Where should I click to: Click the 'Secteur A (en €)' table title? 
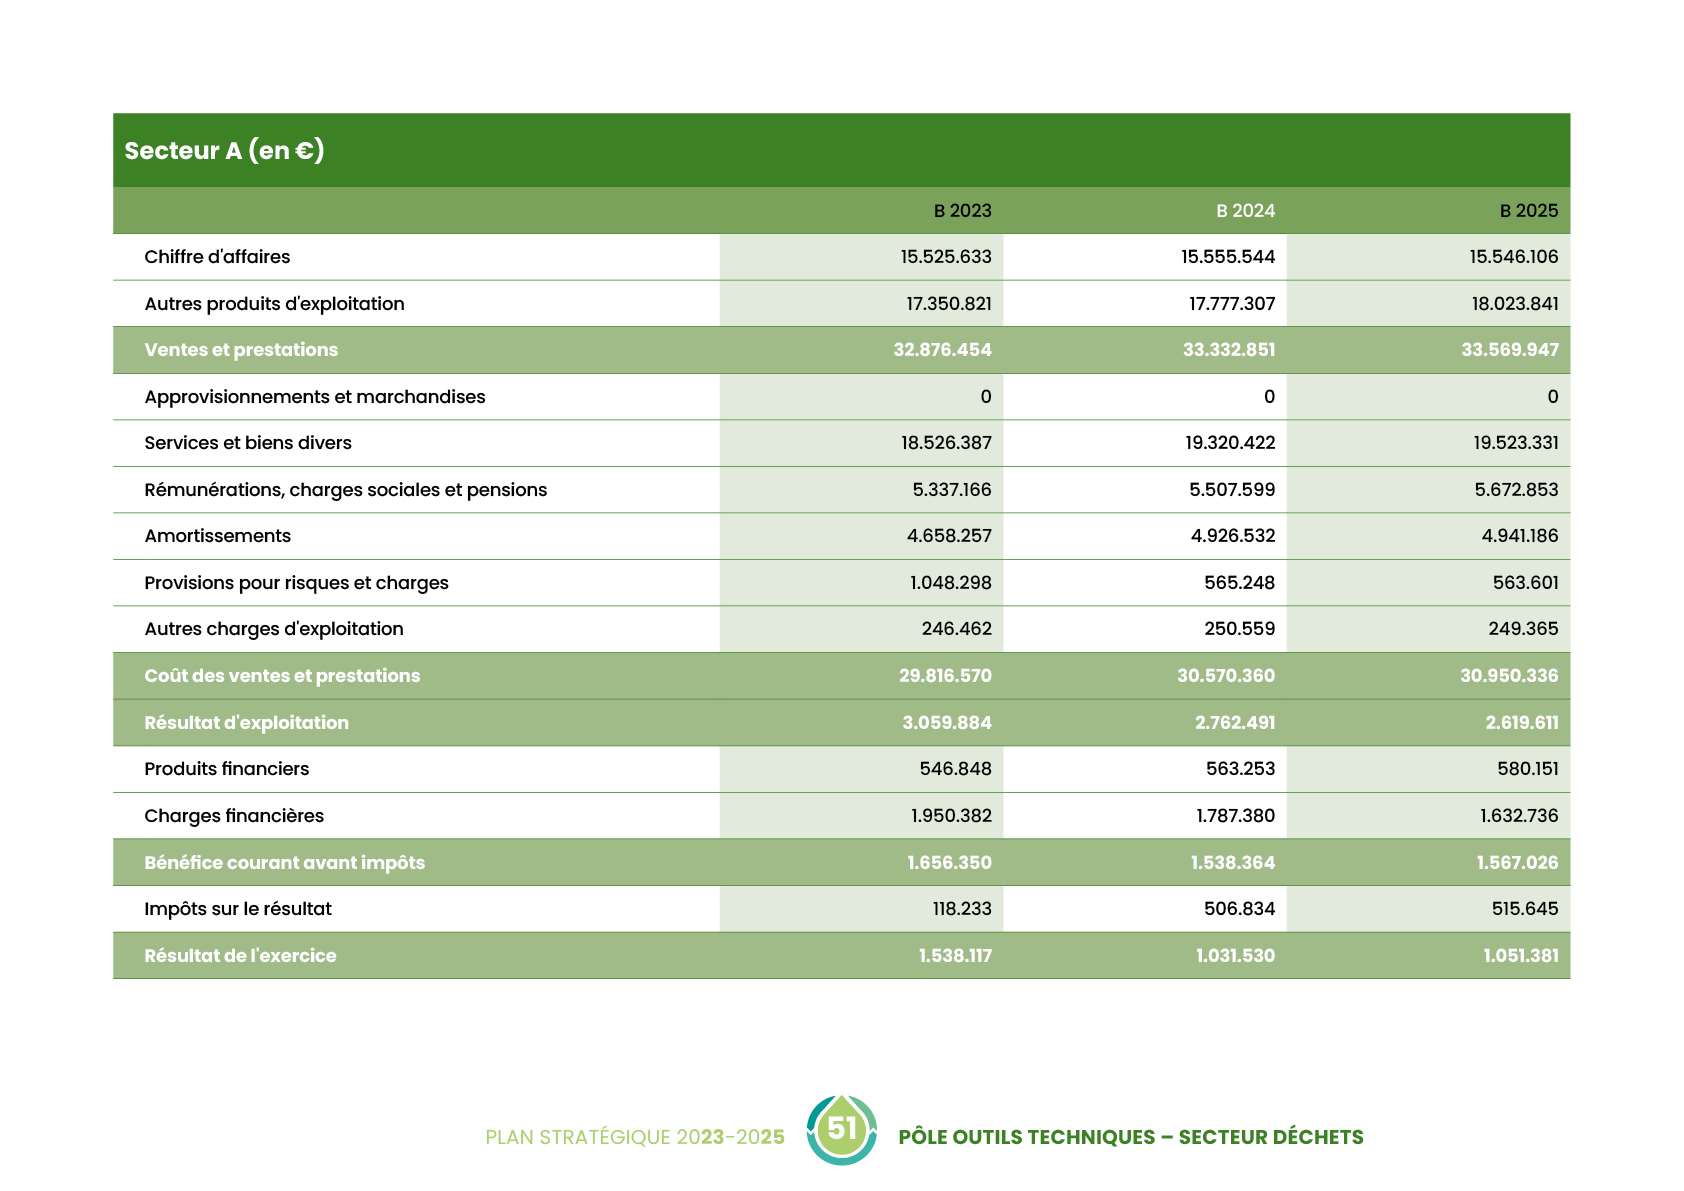(224, 151)
